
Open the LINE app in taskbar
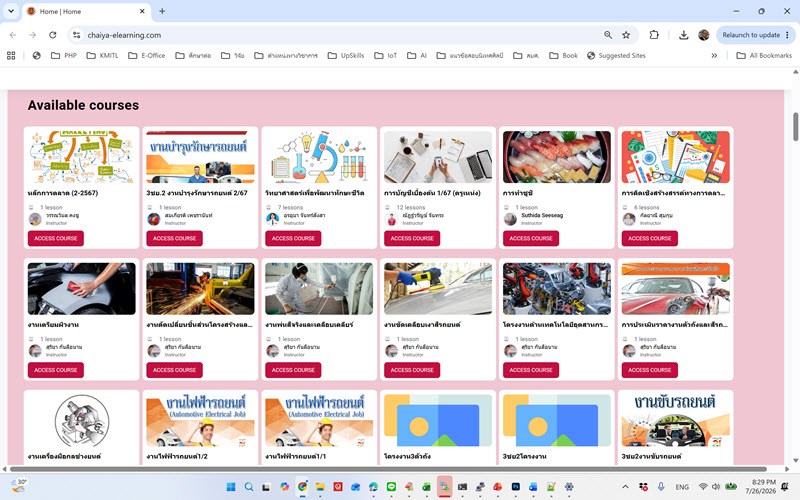pyautogui.click(x=391, y=487)
